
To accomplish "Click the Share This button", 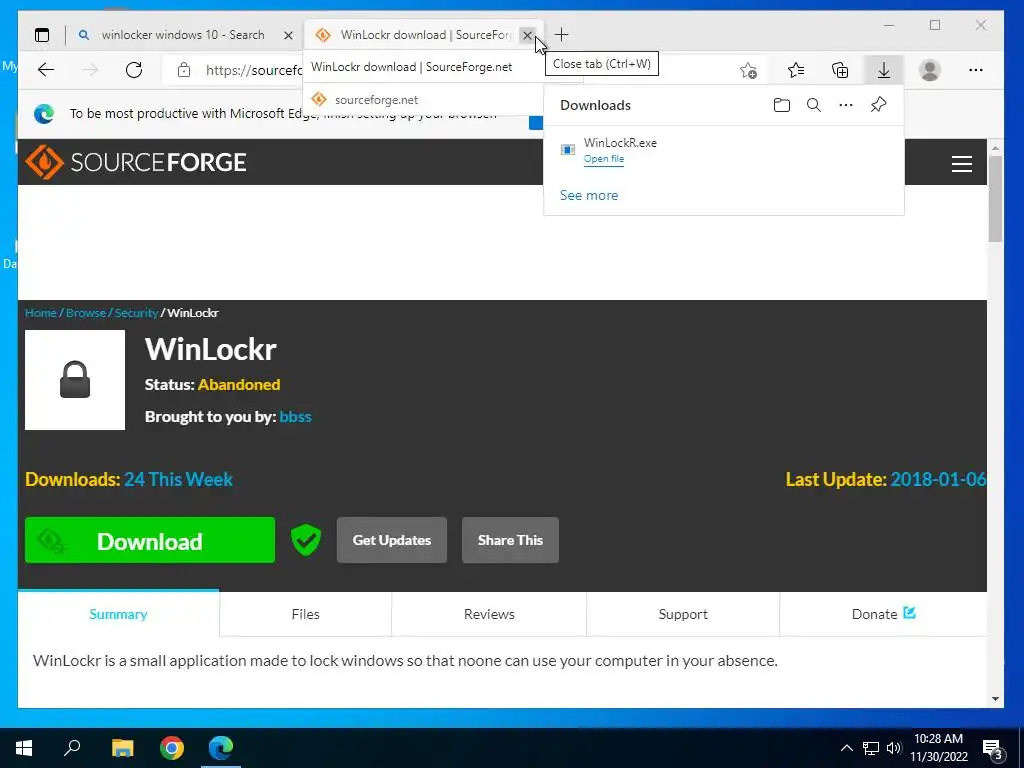I will click(x=510, y=540).
